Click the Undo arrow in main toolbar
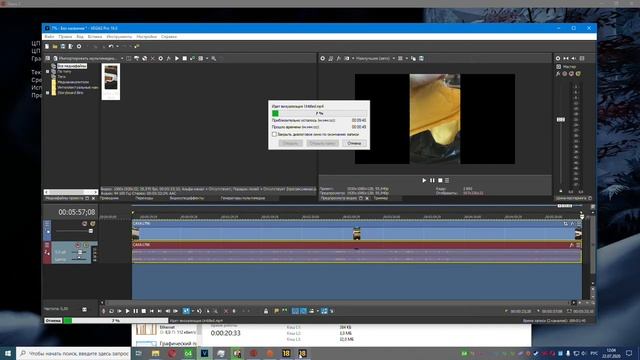The image size is (640, 360). [x=111, y=47]
